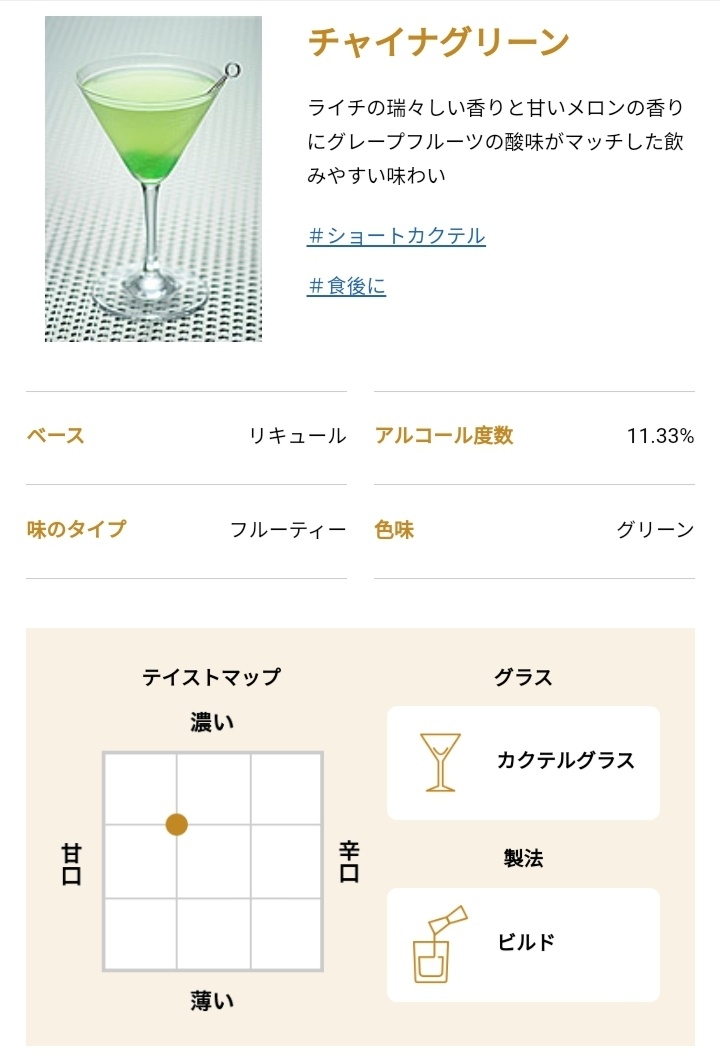The height and width of the screenshot is (1064, 720).
Task: Click the 11.33% alcohol value
Action: [660, 436]
